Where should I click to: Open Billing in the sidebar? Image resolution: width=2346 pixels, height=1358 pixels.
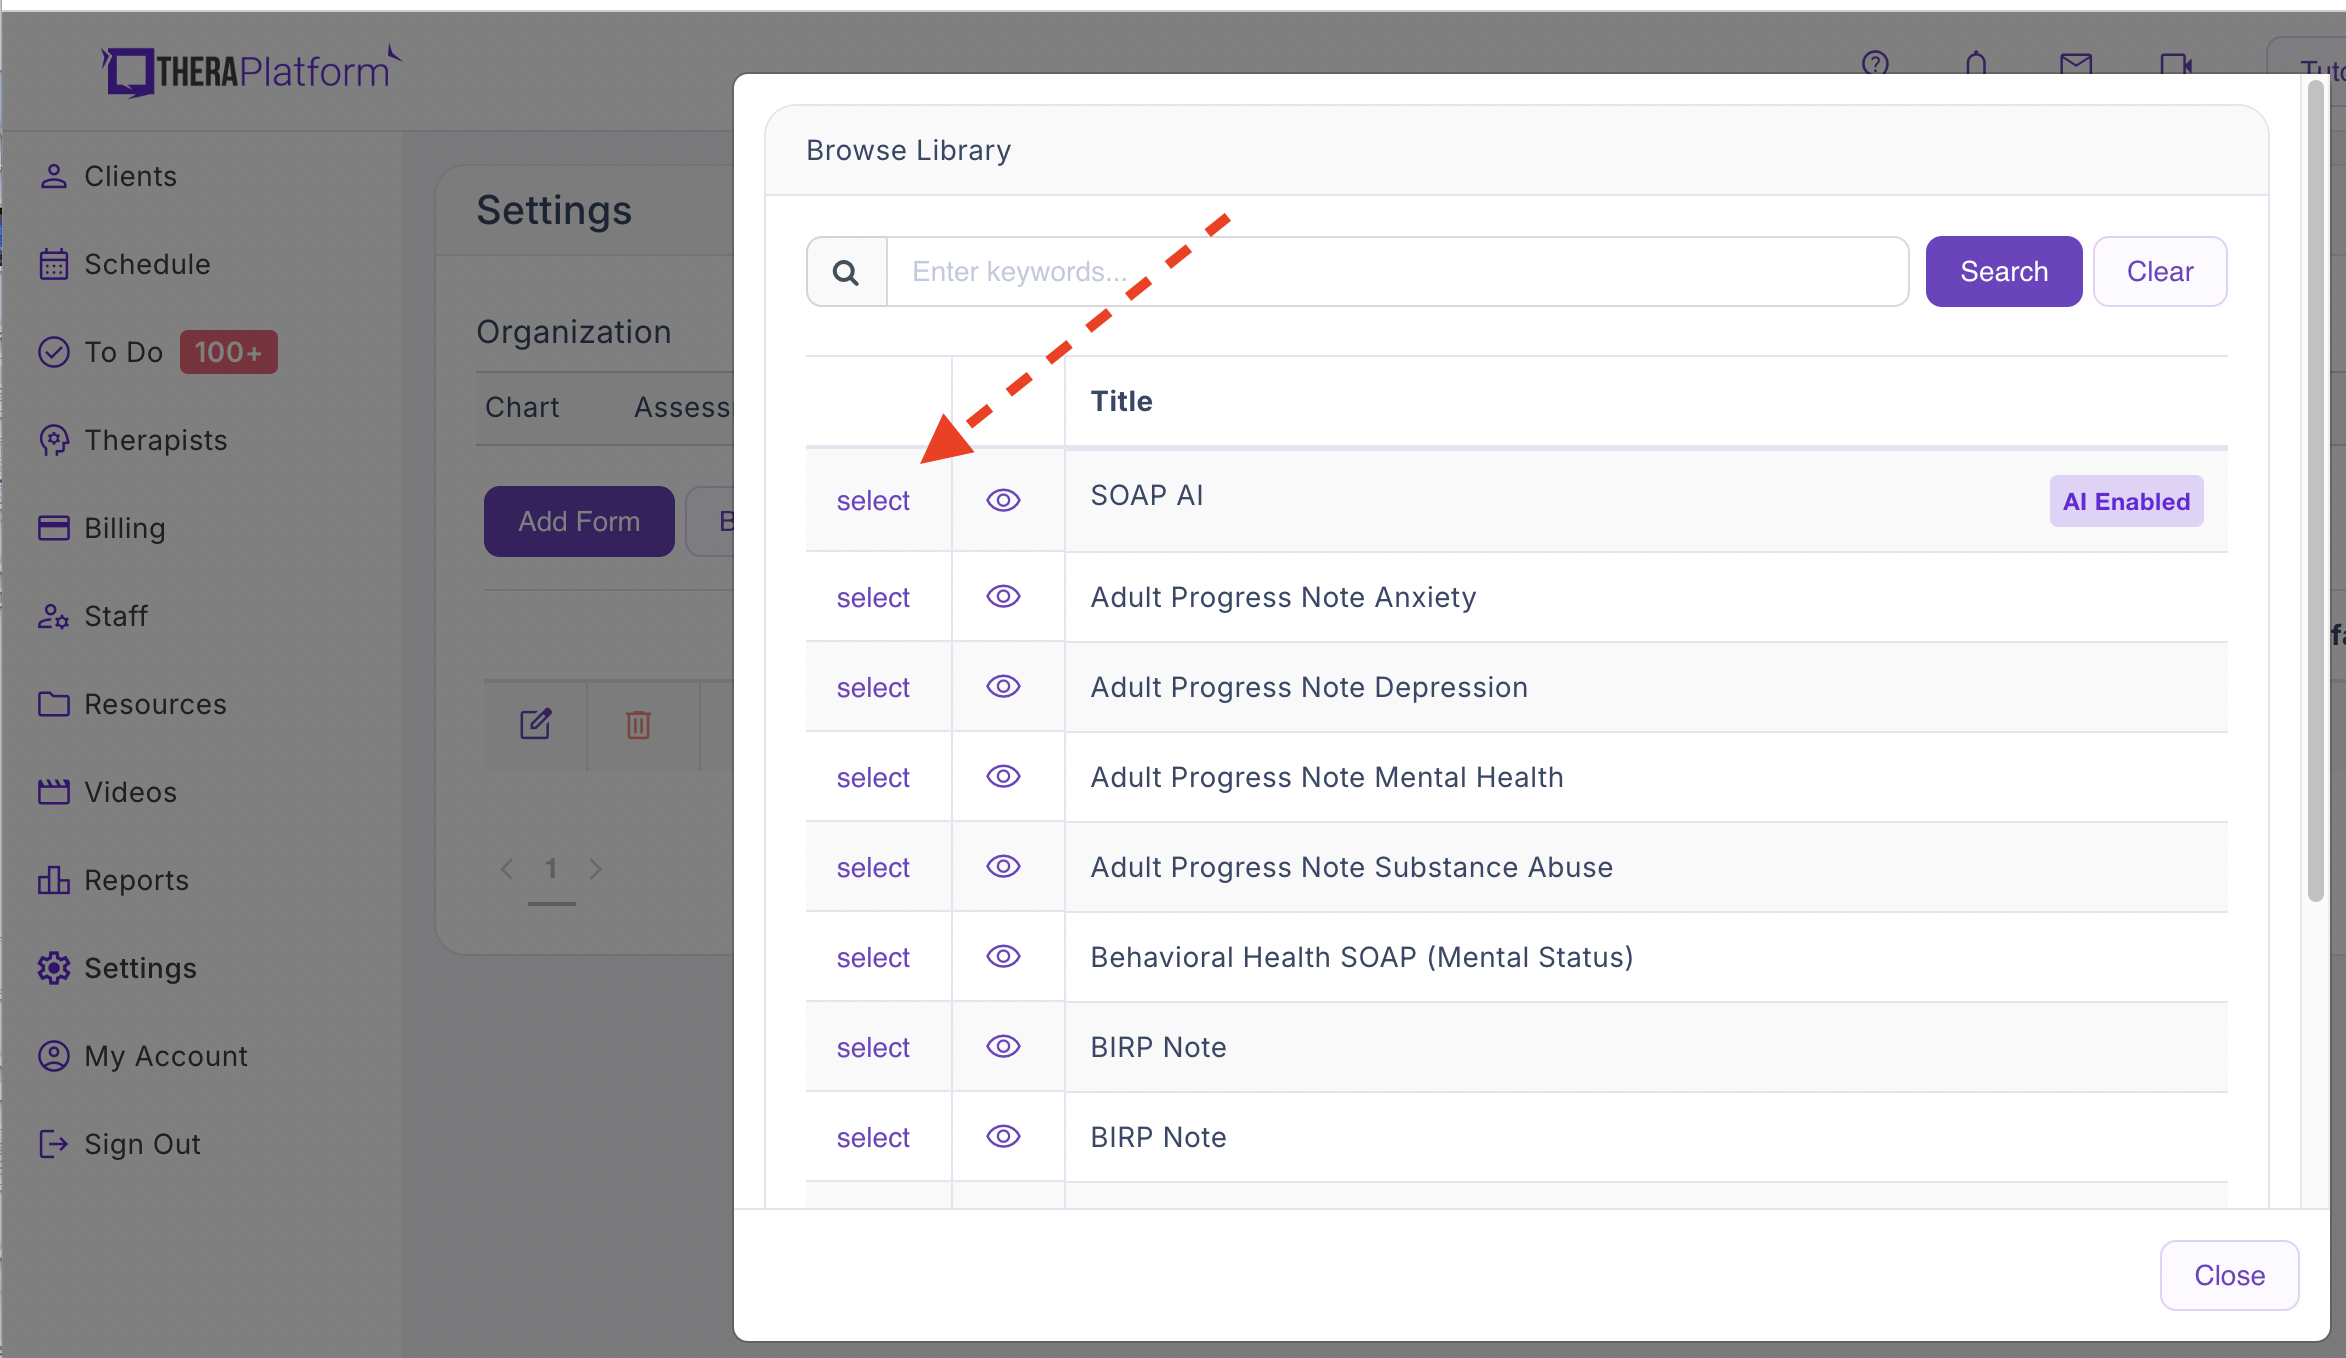point(101,528)
